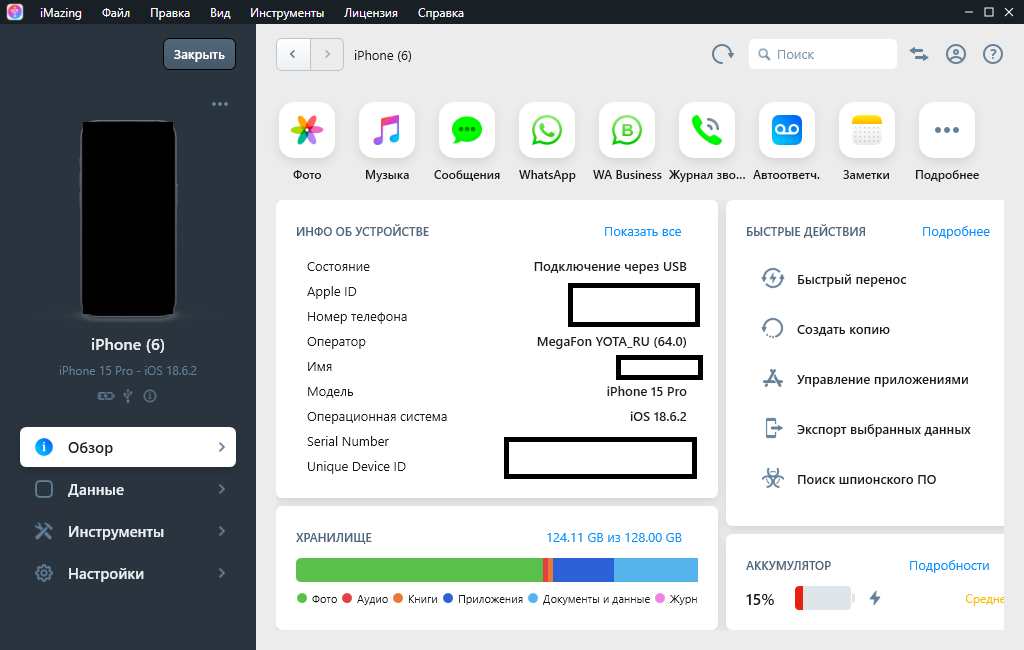The image size is (1024, 650).
Task: Open the Файл menu
Action: click(116, 12)
